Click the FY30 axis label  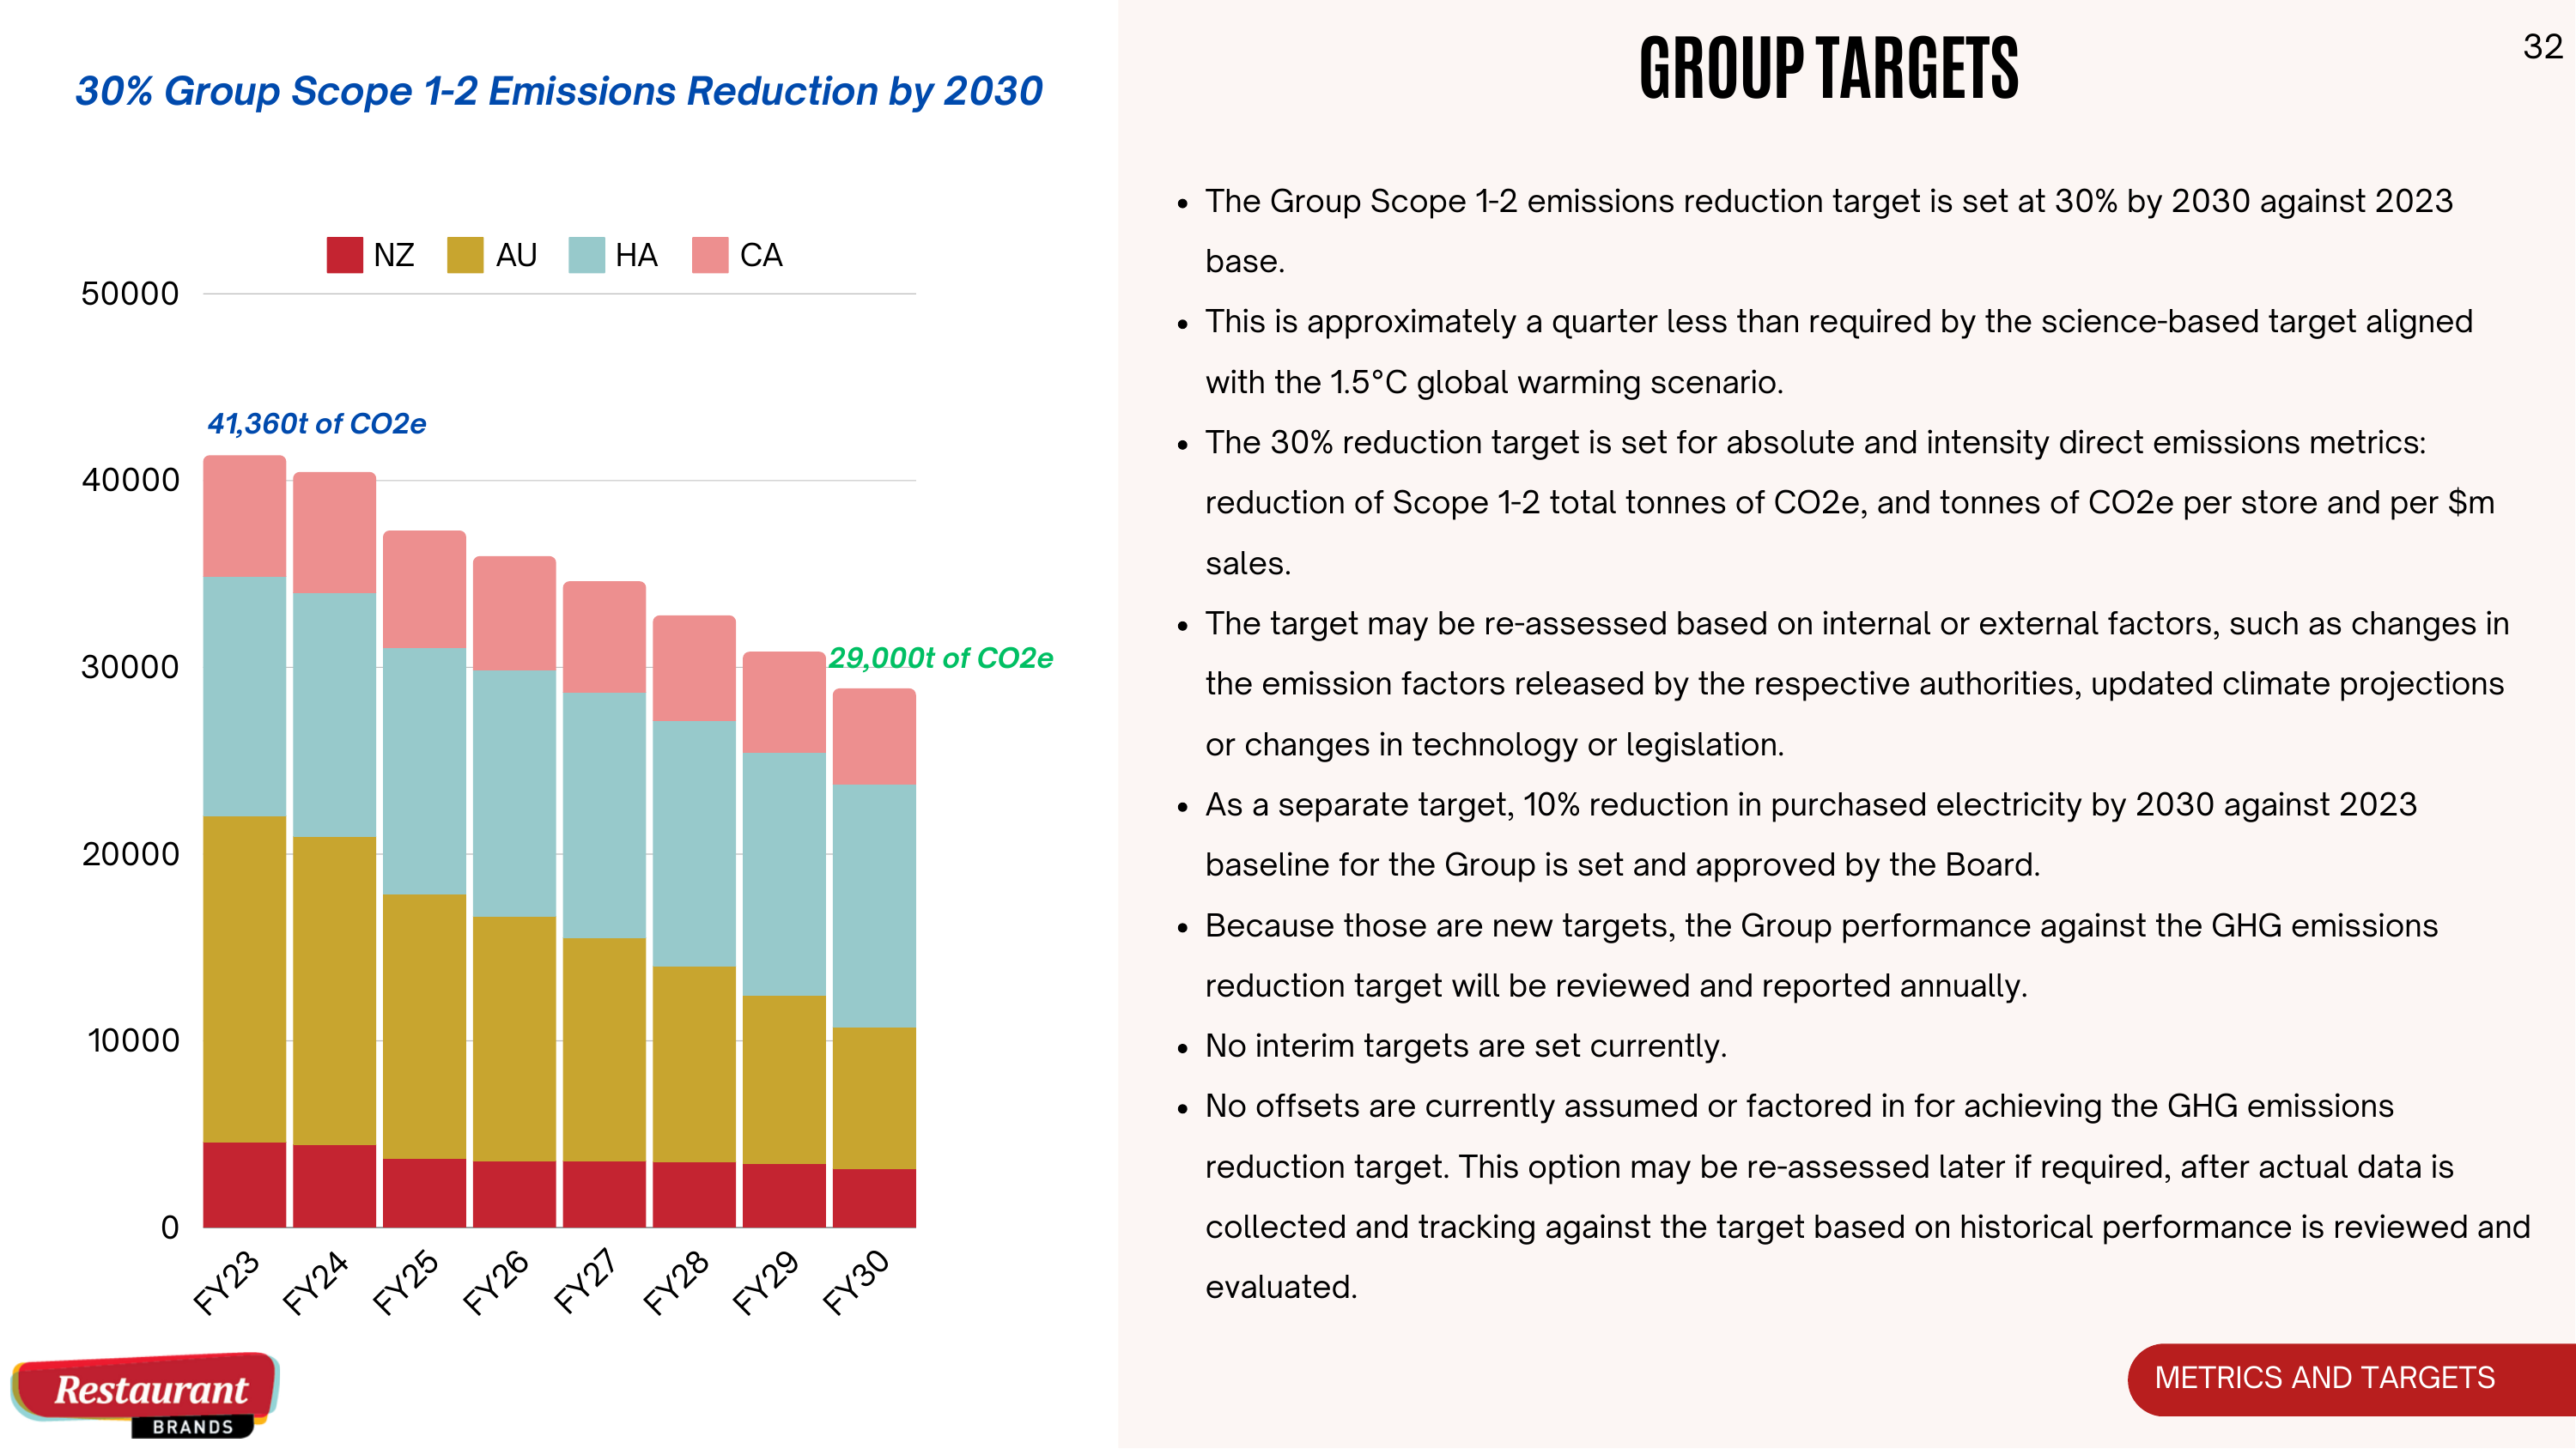tap(856, 1283)
